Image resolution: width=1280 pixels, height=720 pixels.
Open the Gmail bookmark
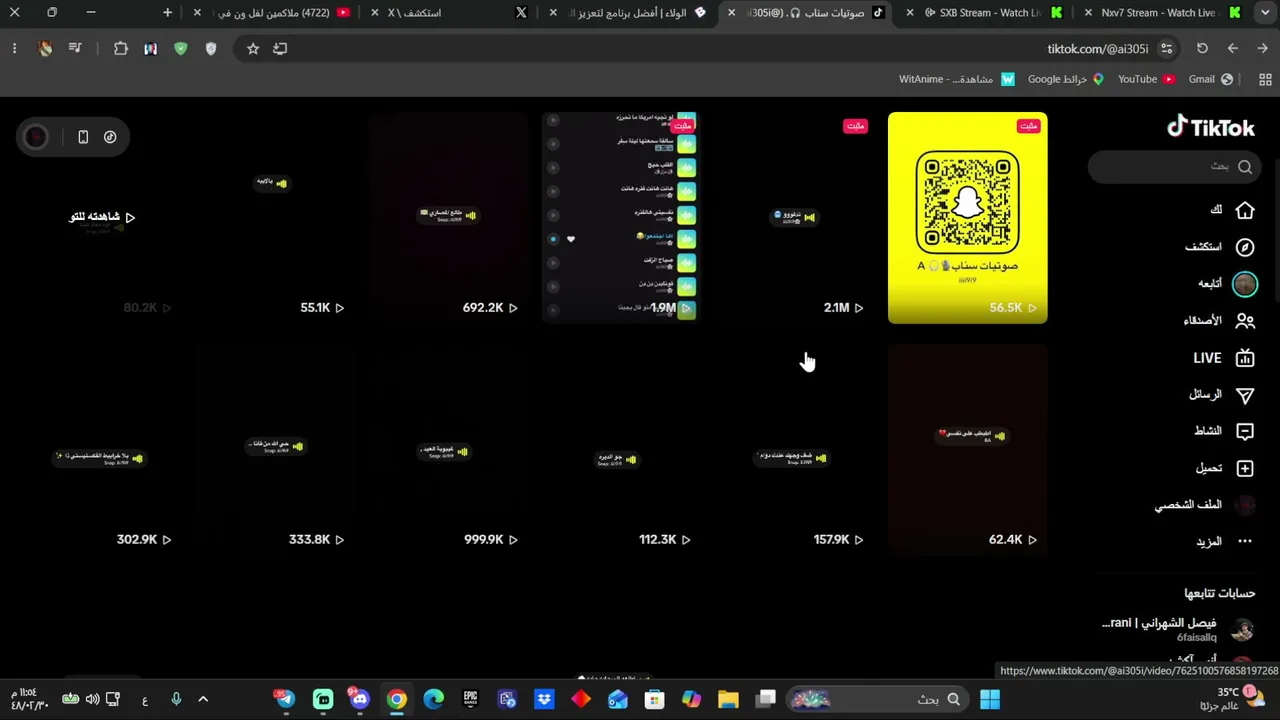[1210, 79]
